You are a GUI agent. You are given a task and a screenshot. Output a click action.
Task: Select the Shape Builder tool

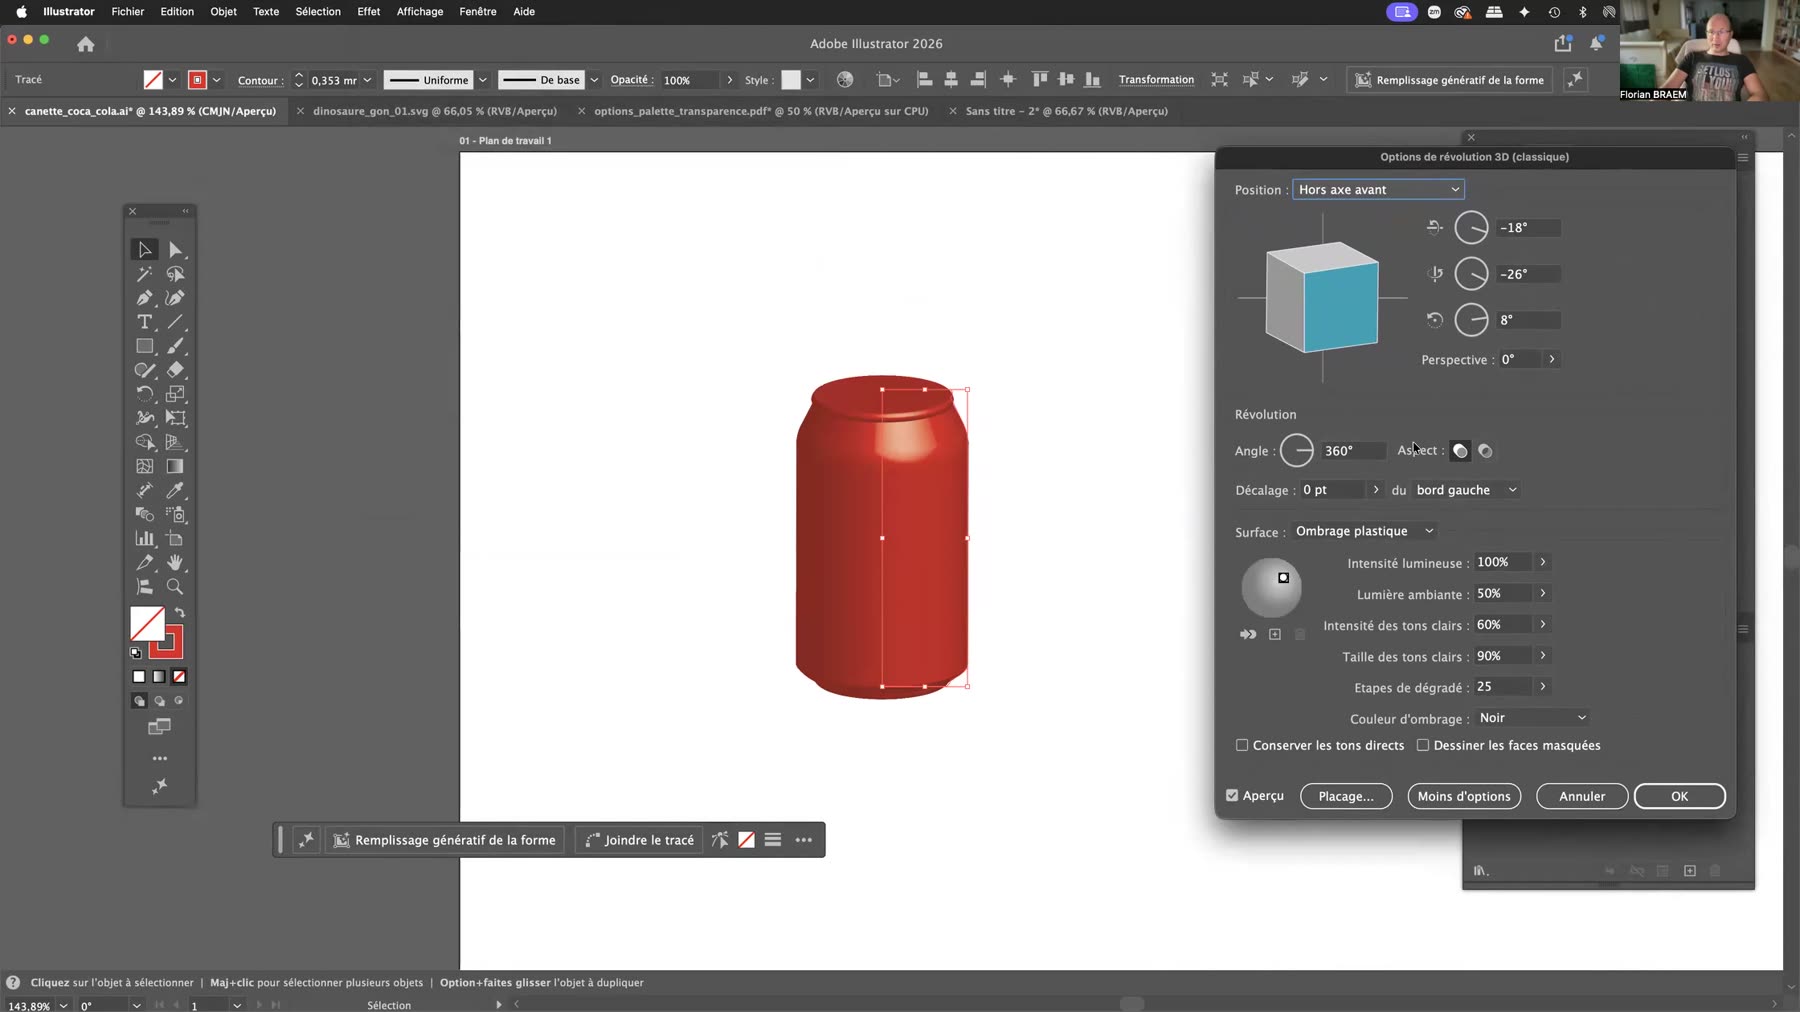pyautogui.click(x=145, y=442)
